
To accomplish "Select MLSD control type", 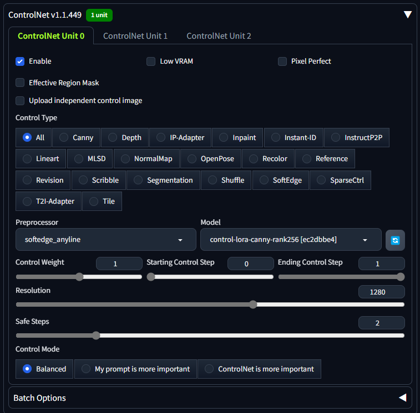I will point(90,159).
